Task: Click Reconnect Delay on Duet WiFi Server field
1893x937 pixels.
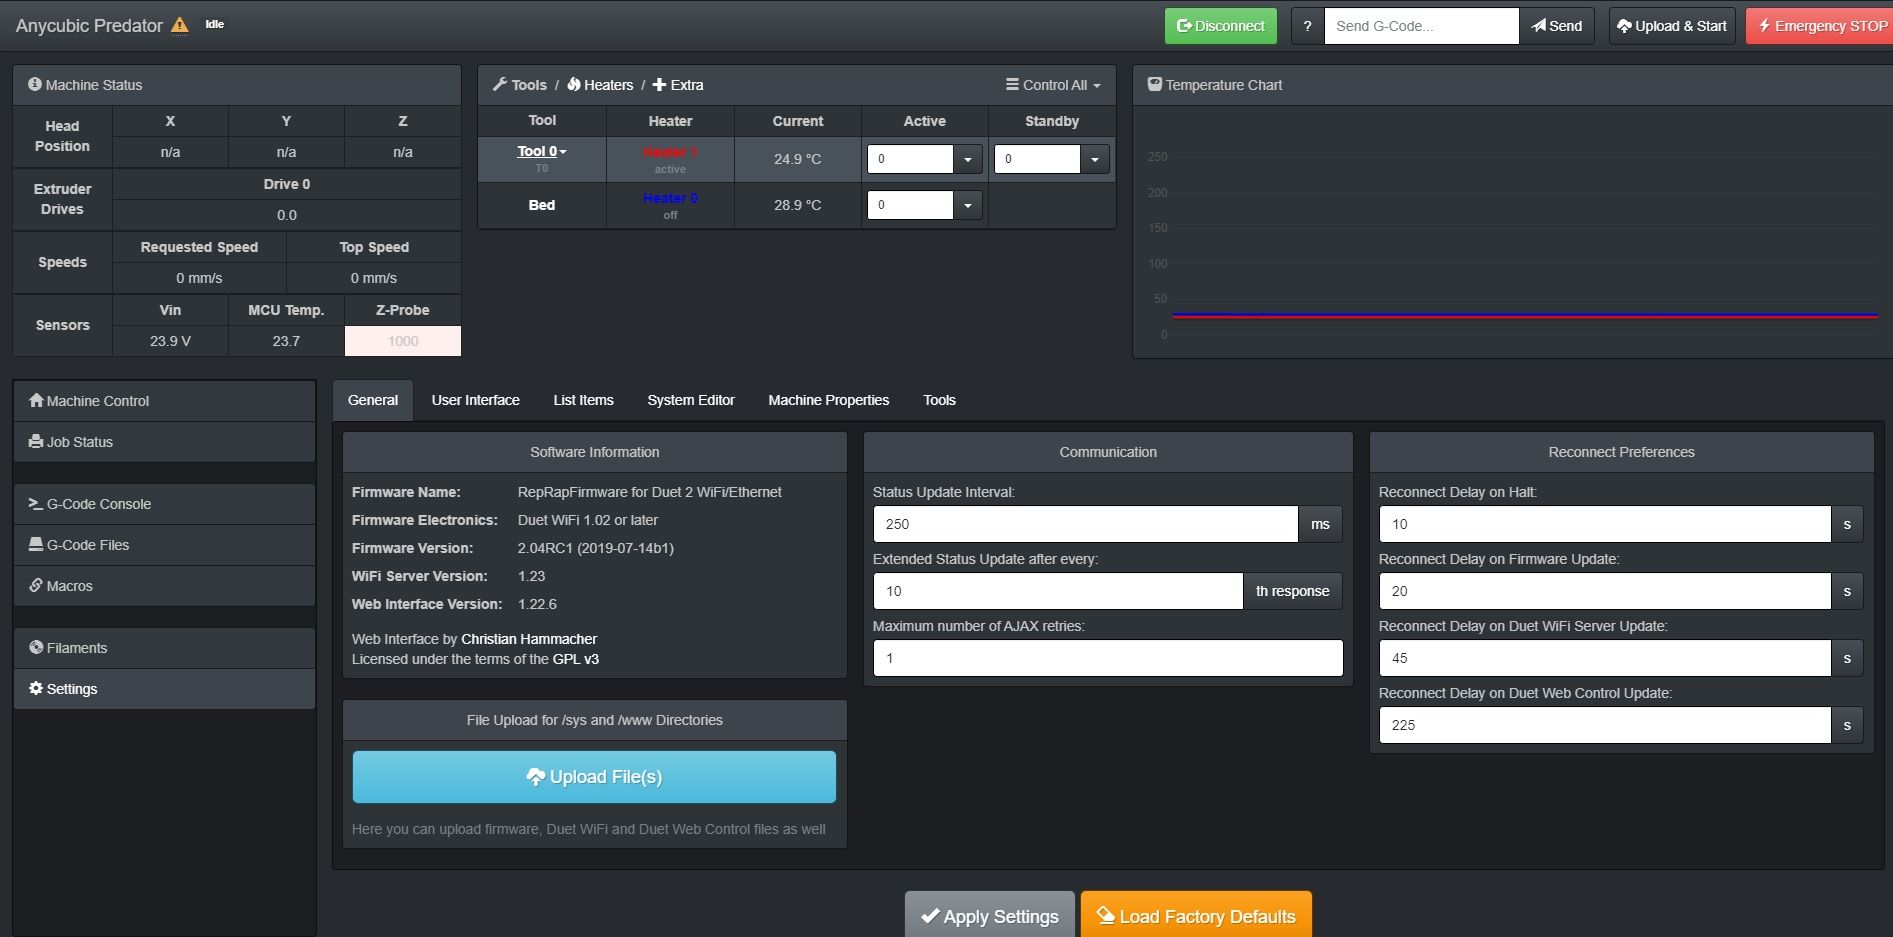Action: click(1605, 658)
